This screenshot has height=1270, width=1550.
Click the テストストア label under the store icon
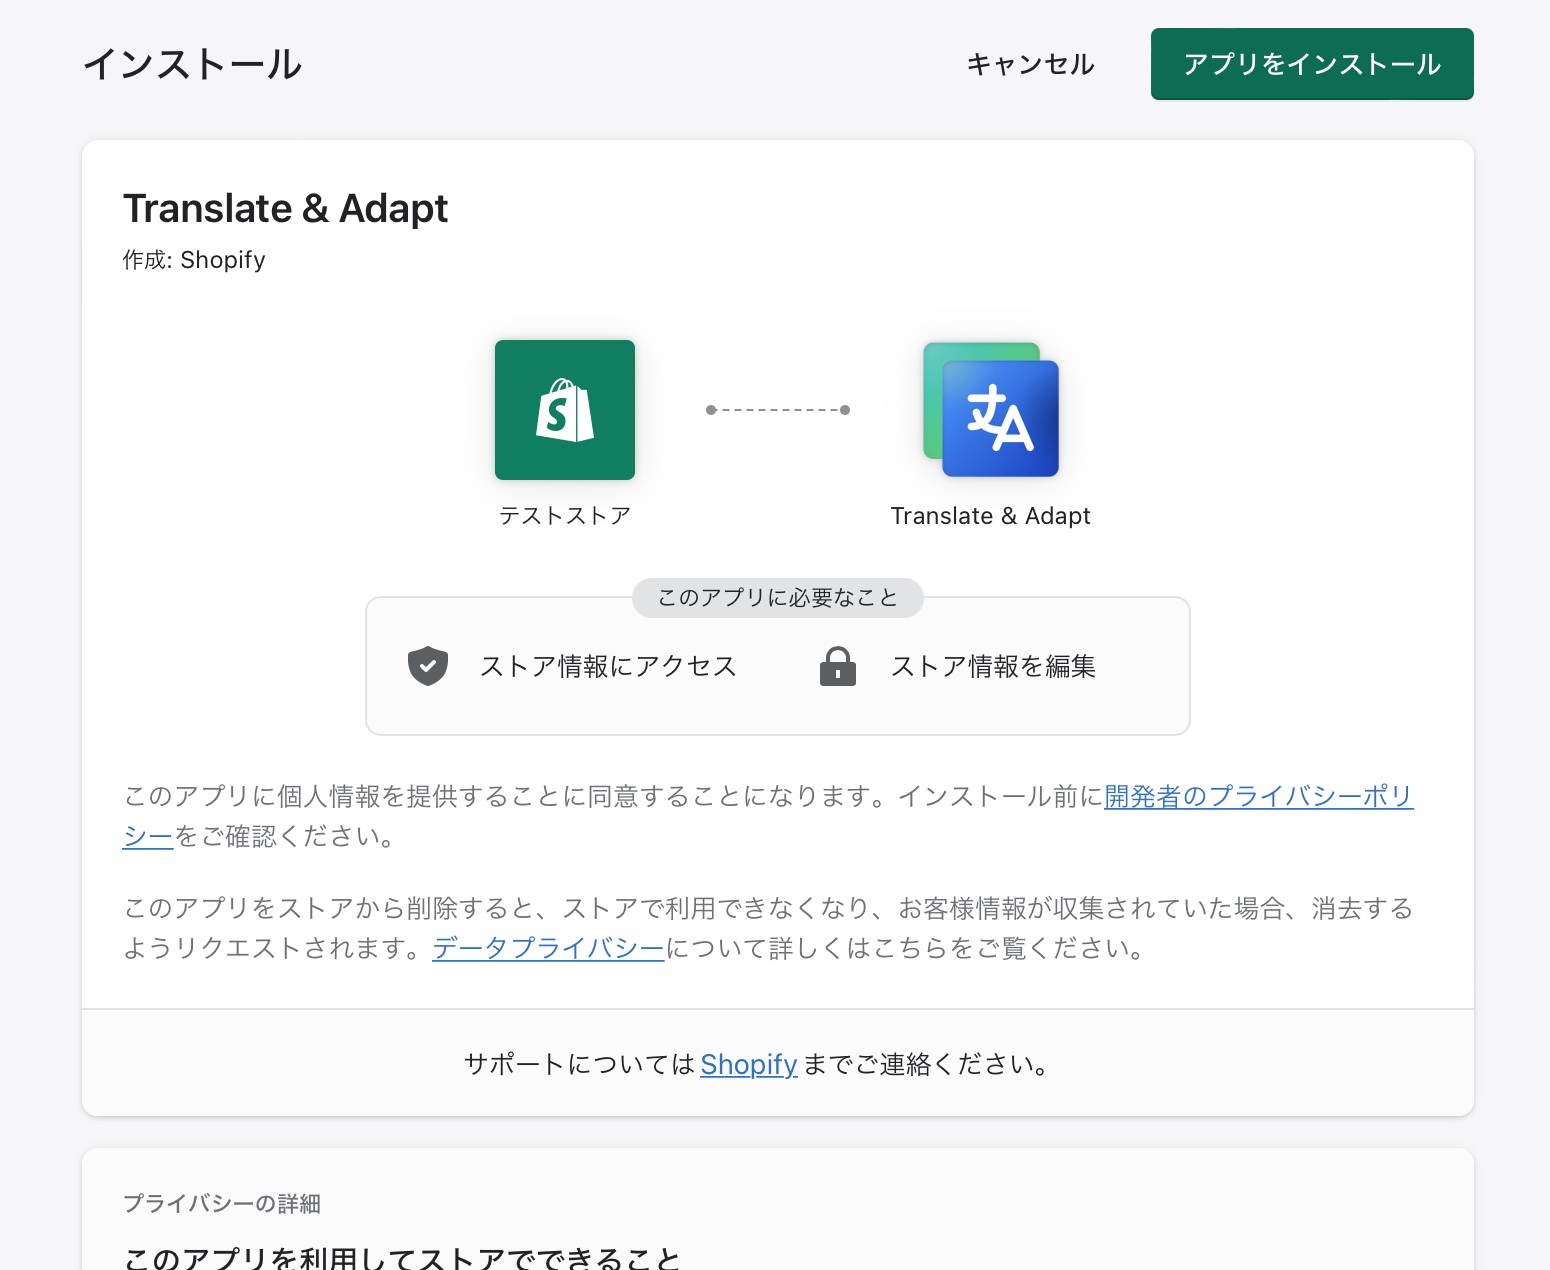point(564,515)
